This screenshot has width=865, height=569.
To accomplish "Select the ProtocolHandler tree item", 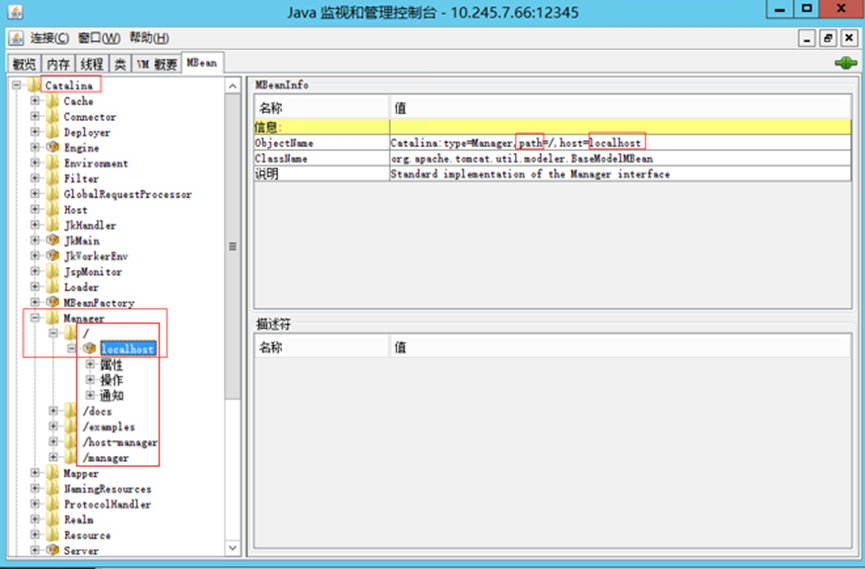I will (x=108, y=504).
